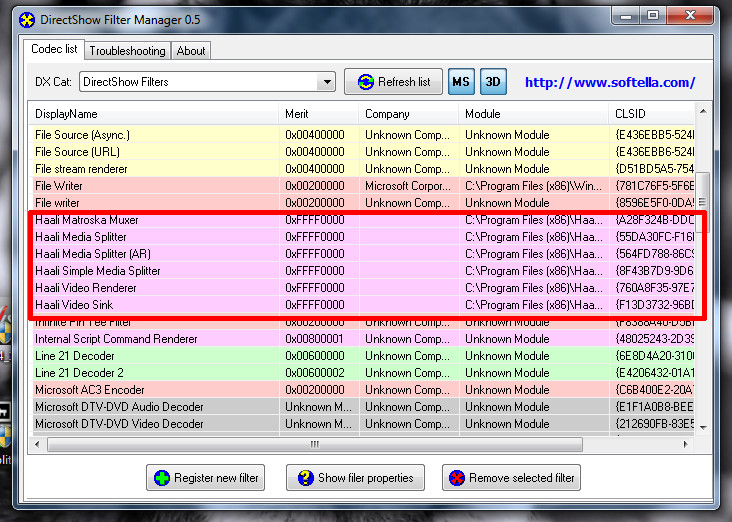Select the Haali Media Splitter (AR) row
The height and width of the screenshot is (522, 732).
(x=363, y=254)
